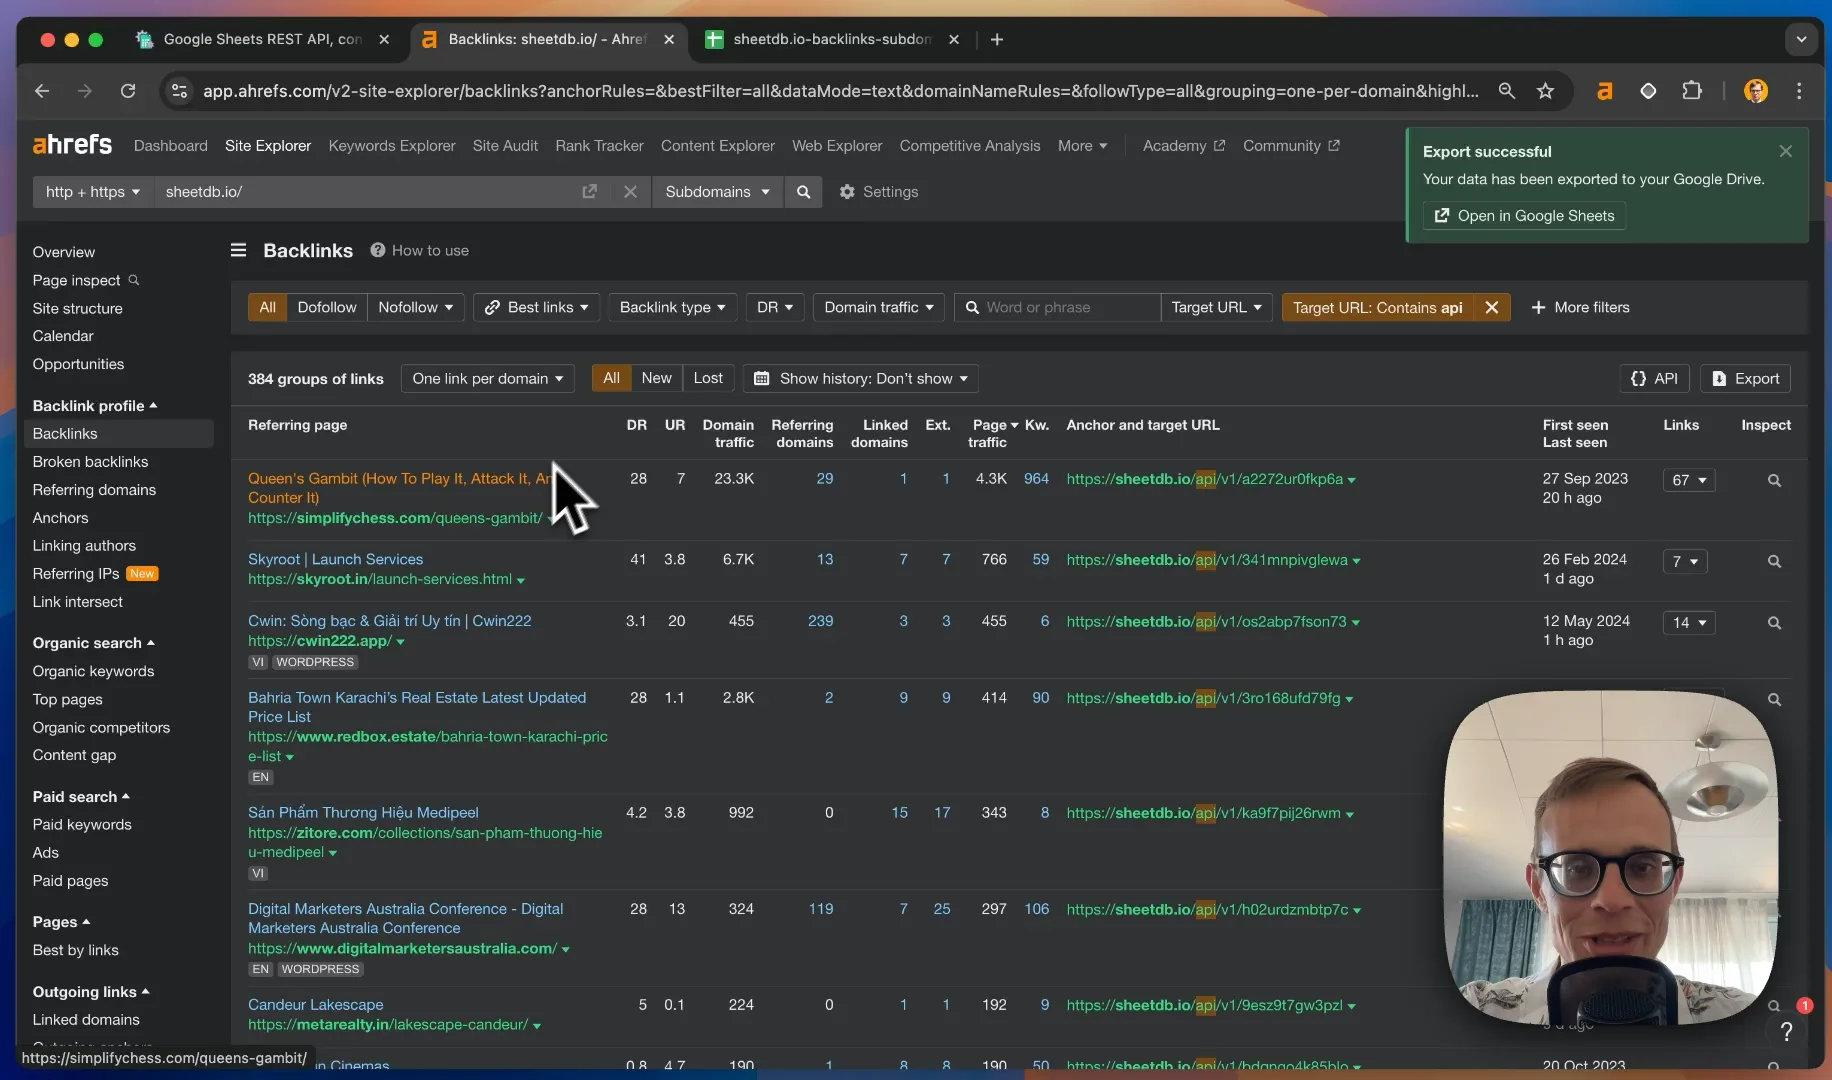This screenshot has height=1080, width=1832.
Task: Toggle the hamburger menu beside Backlinks
Action: [238, 250]
